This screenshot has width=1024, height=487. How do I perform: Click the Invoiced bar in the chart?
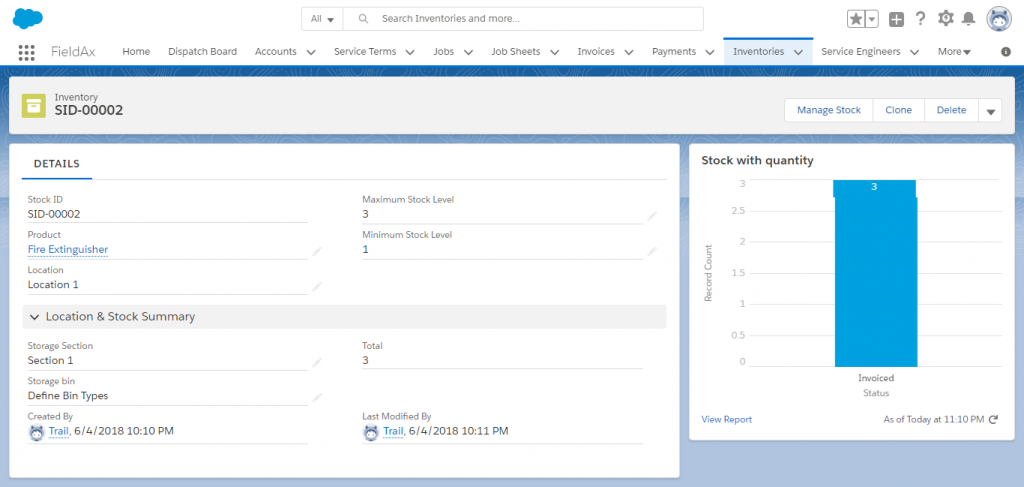(875, 274)
